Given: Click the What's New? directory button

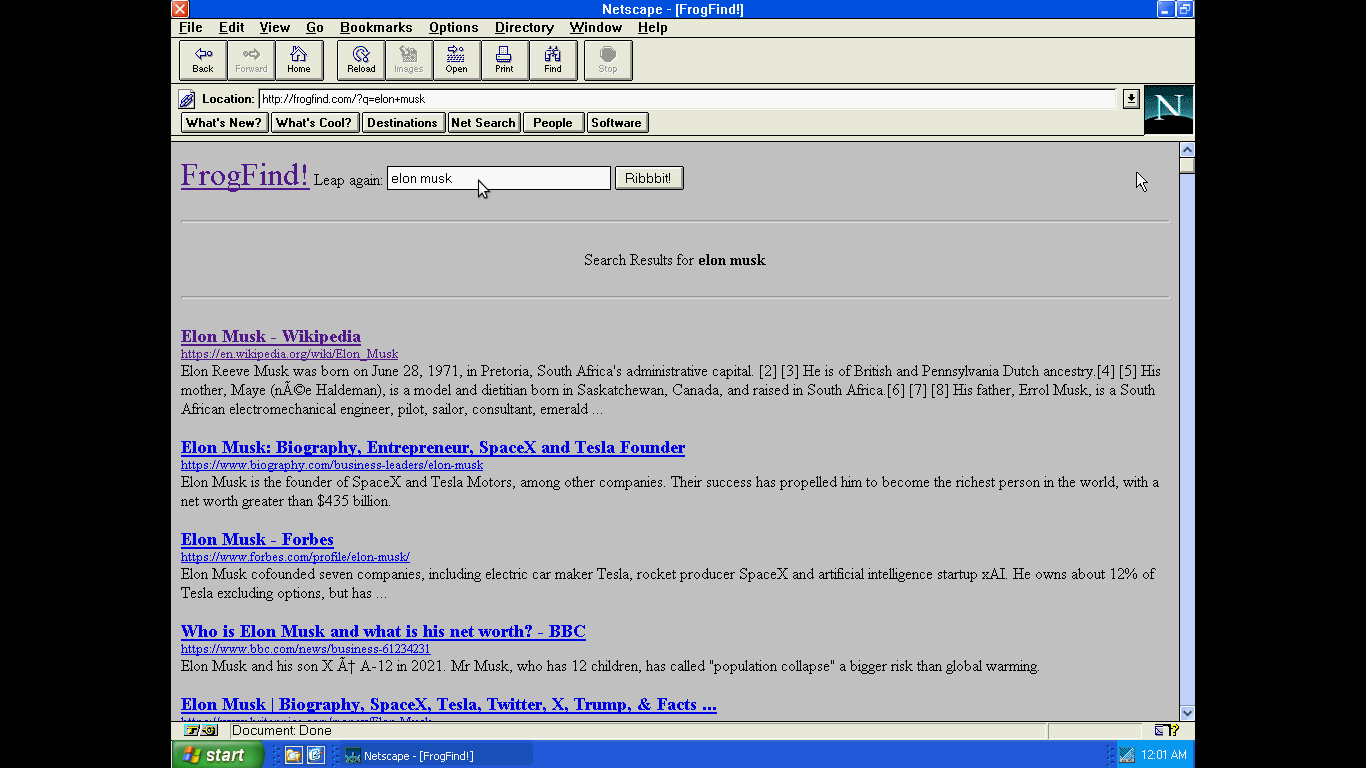Looking at the screenshot, I should point(224,123).
